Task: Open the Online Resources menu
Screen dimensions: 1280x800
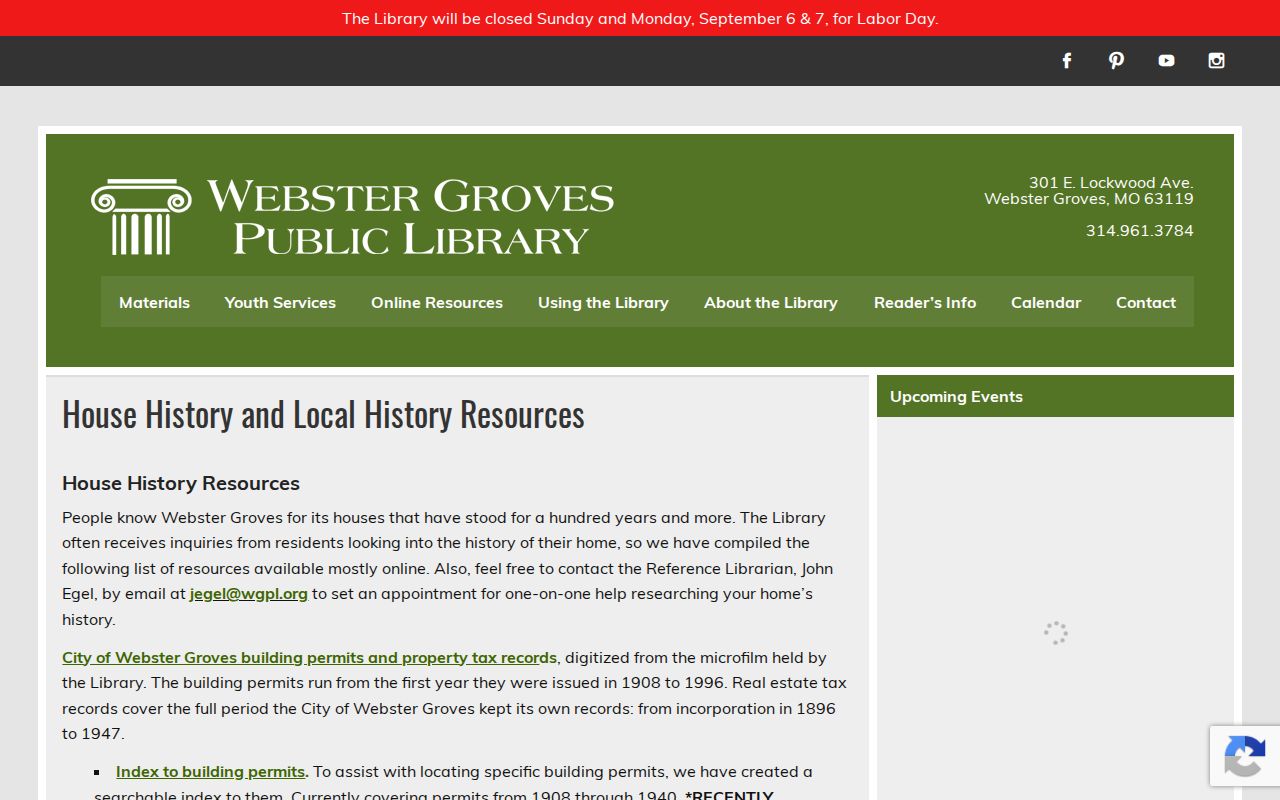Action: pos(437,302)
